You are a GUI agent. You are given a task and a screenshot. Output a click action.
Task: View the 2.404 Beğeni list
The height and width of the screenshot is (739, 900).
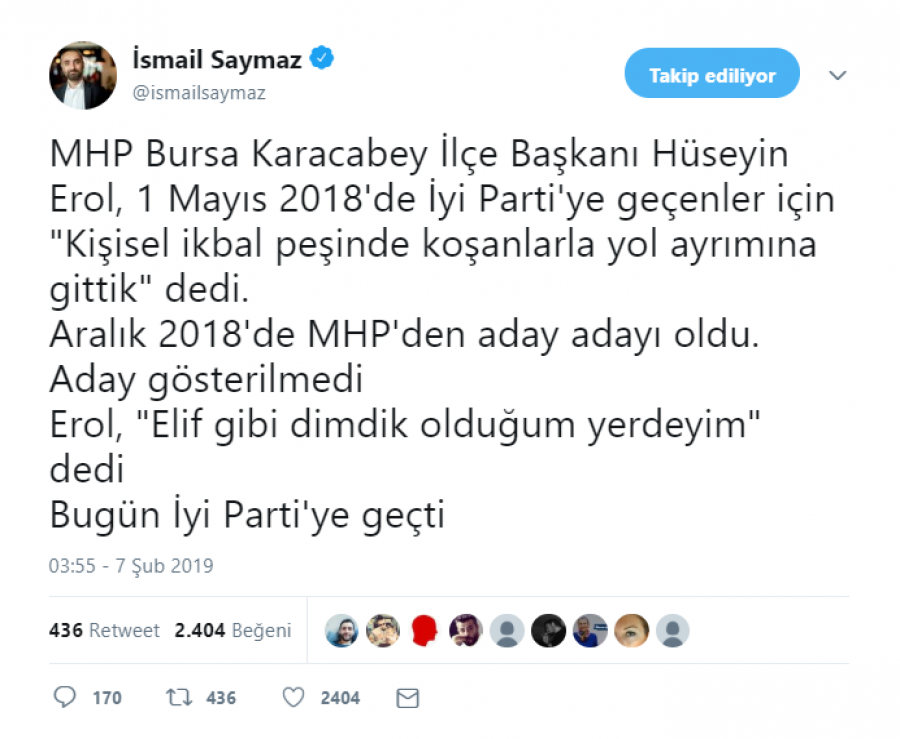(x=232, y=630)
